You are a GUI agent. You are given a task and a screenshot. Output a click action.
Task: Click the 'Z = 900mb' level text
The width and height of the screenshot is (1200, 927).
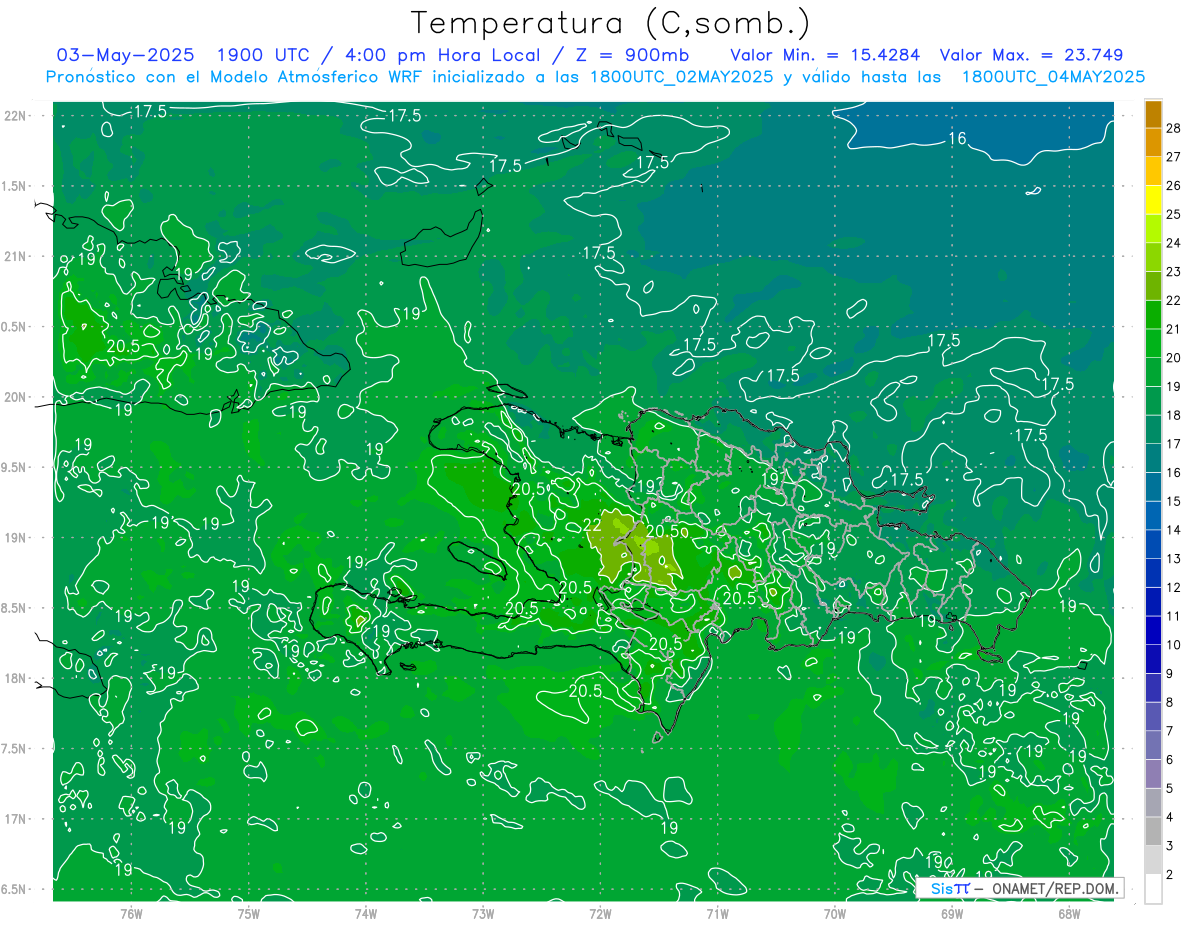click(x=632, y=55)
